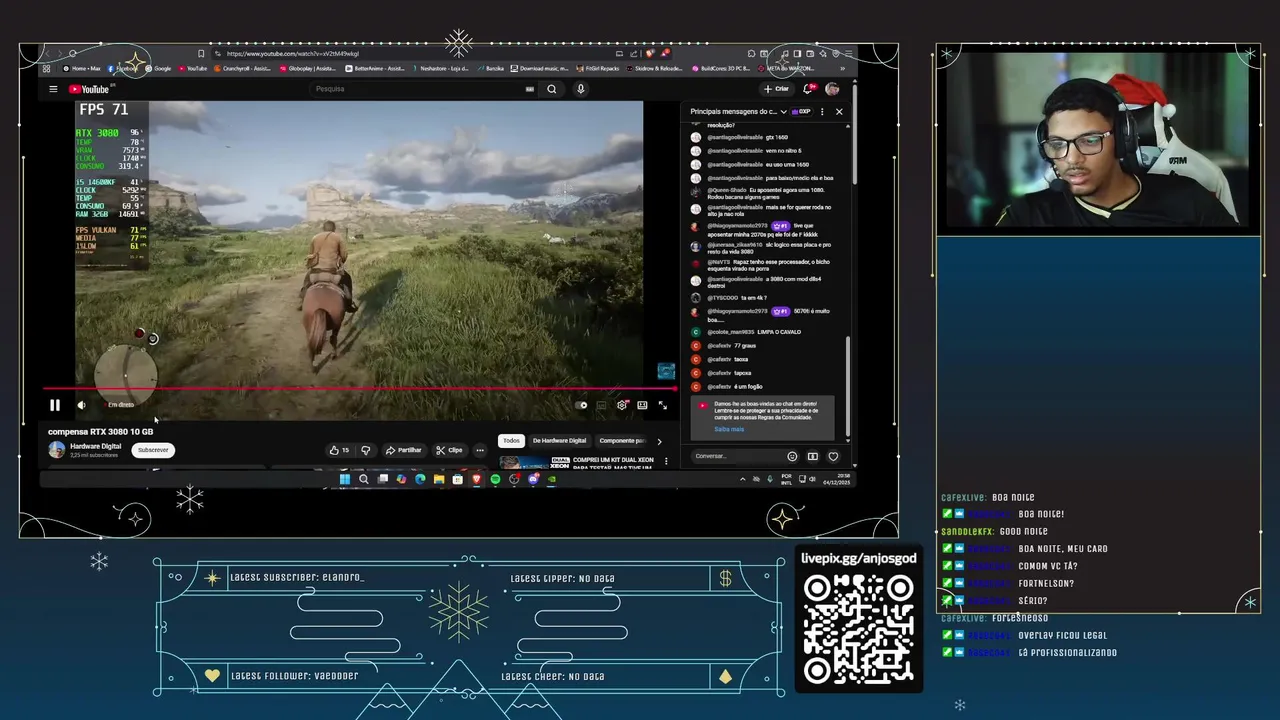Open more actions ellipsis under video

(480, 450)
